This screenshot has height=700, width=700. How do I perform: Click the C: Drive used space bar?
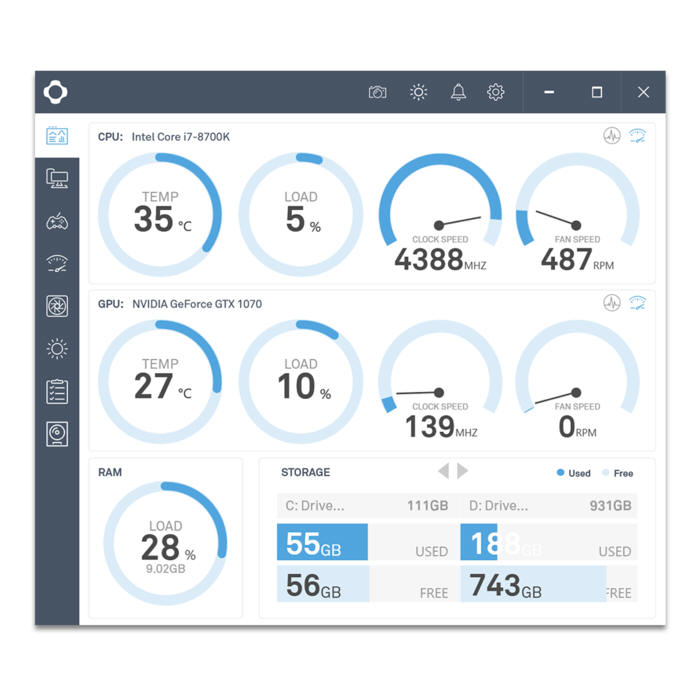click(322, 543)
